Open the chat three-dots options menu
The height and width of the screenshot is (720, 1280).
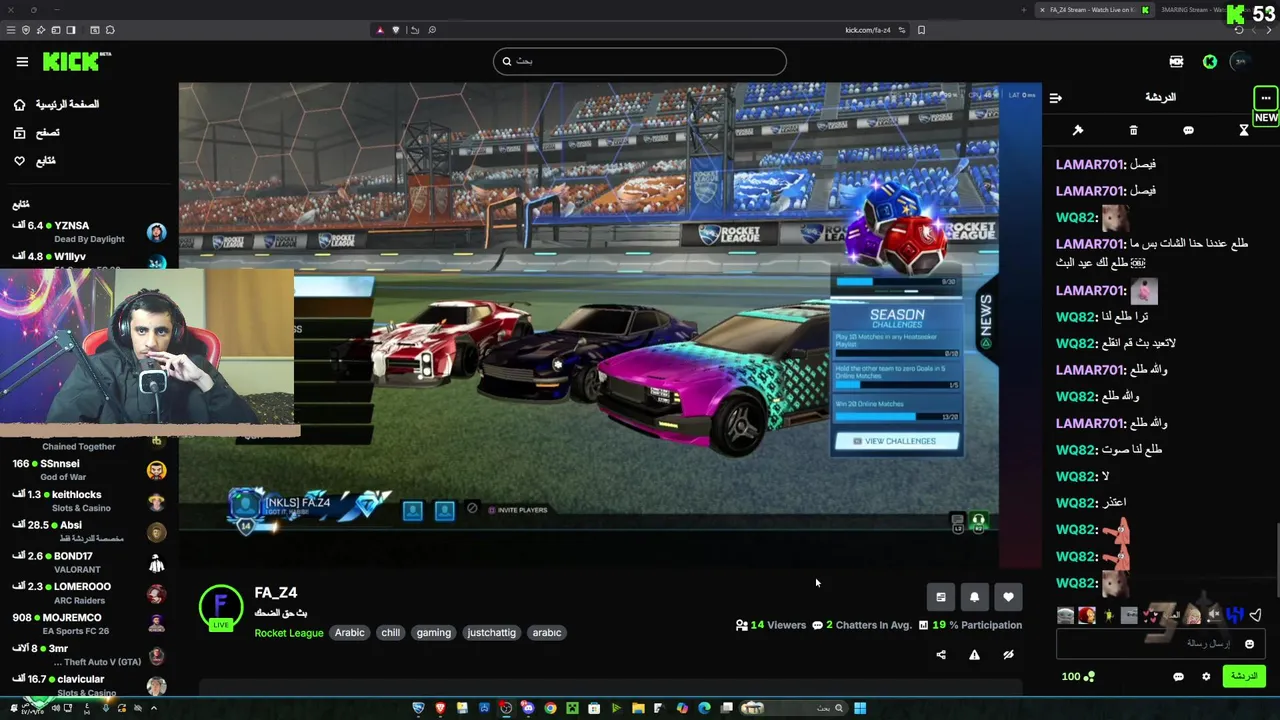coord(1266,98)
